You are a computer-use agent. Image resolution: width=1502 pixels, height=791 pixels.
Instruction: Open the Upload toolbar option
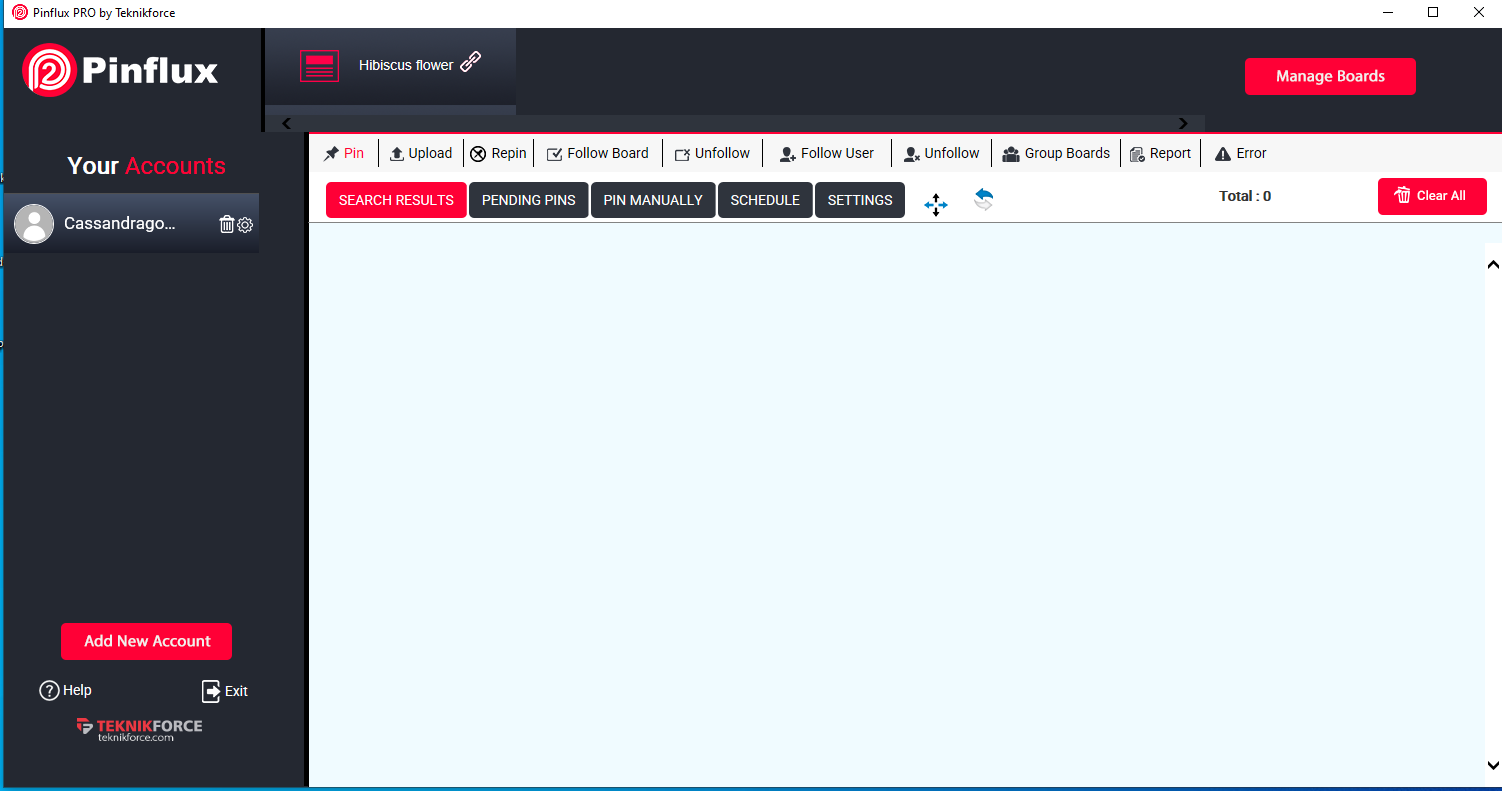point(421,153)
